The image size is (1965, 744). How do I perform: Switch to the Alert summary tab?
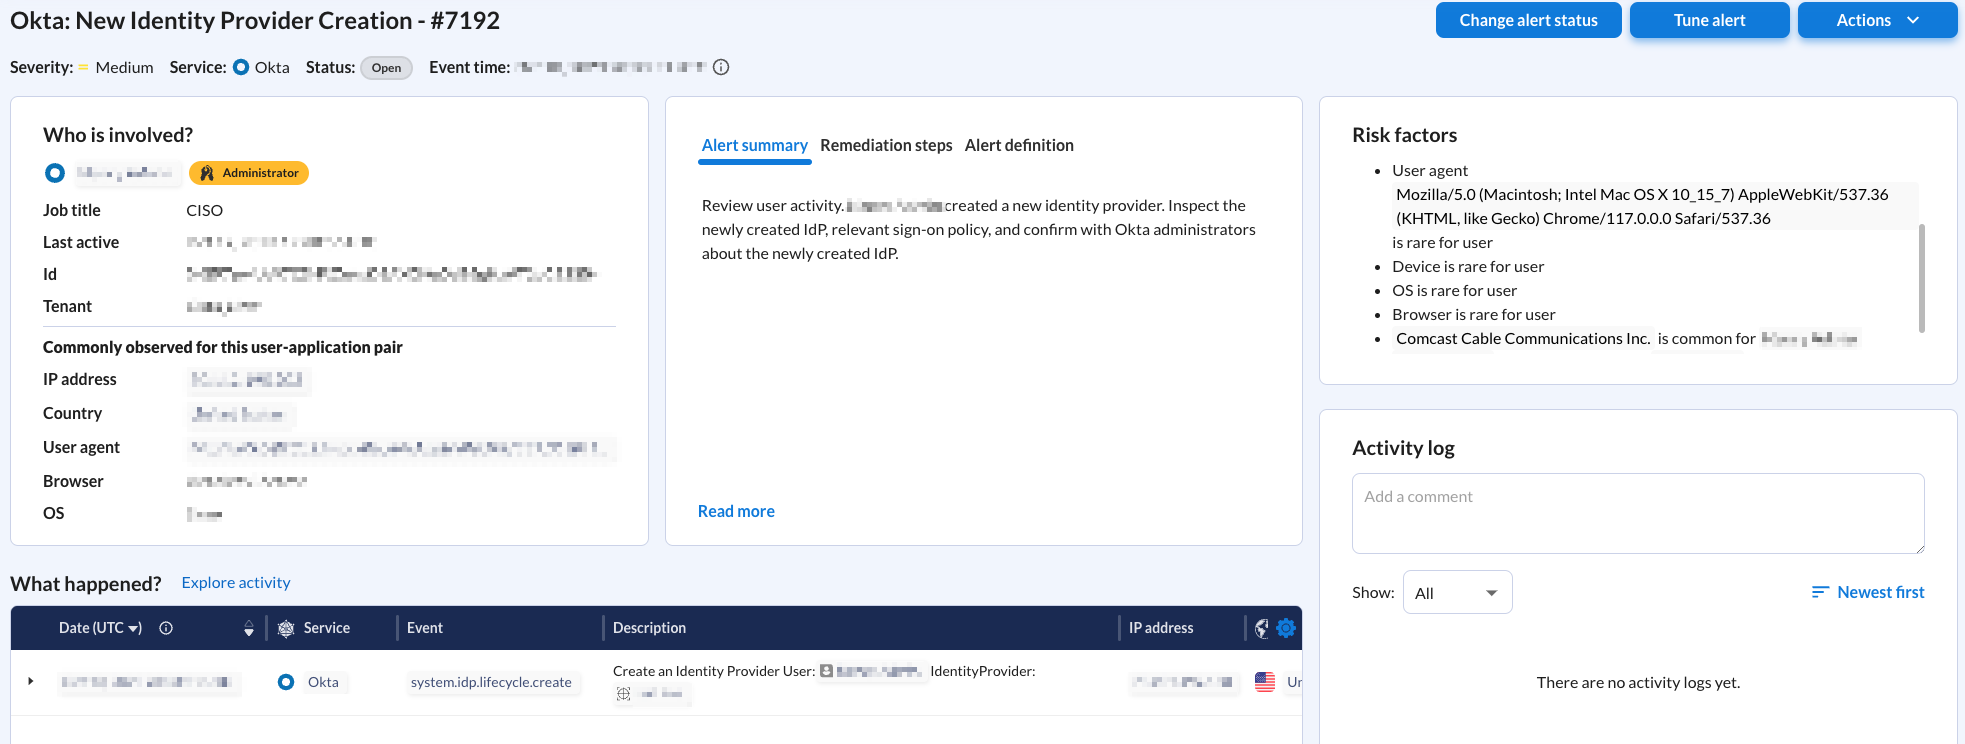pyautogui.click(x=754, y=145)
